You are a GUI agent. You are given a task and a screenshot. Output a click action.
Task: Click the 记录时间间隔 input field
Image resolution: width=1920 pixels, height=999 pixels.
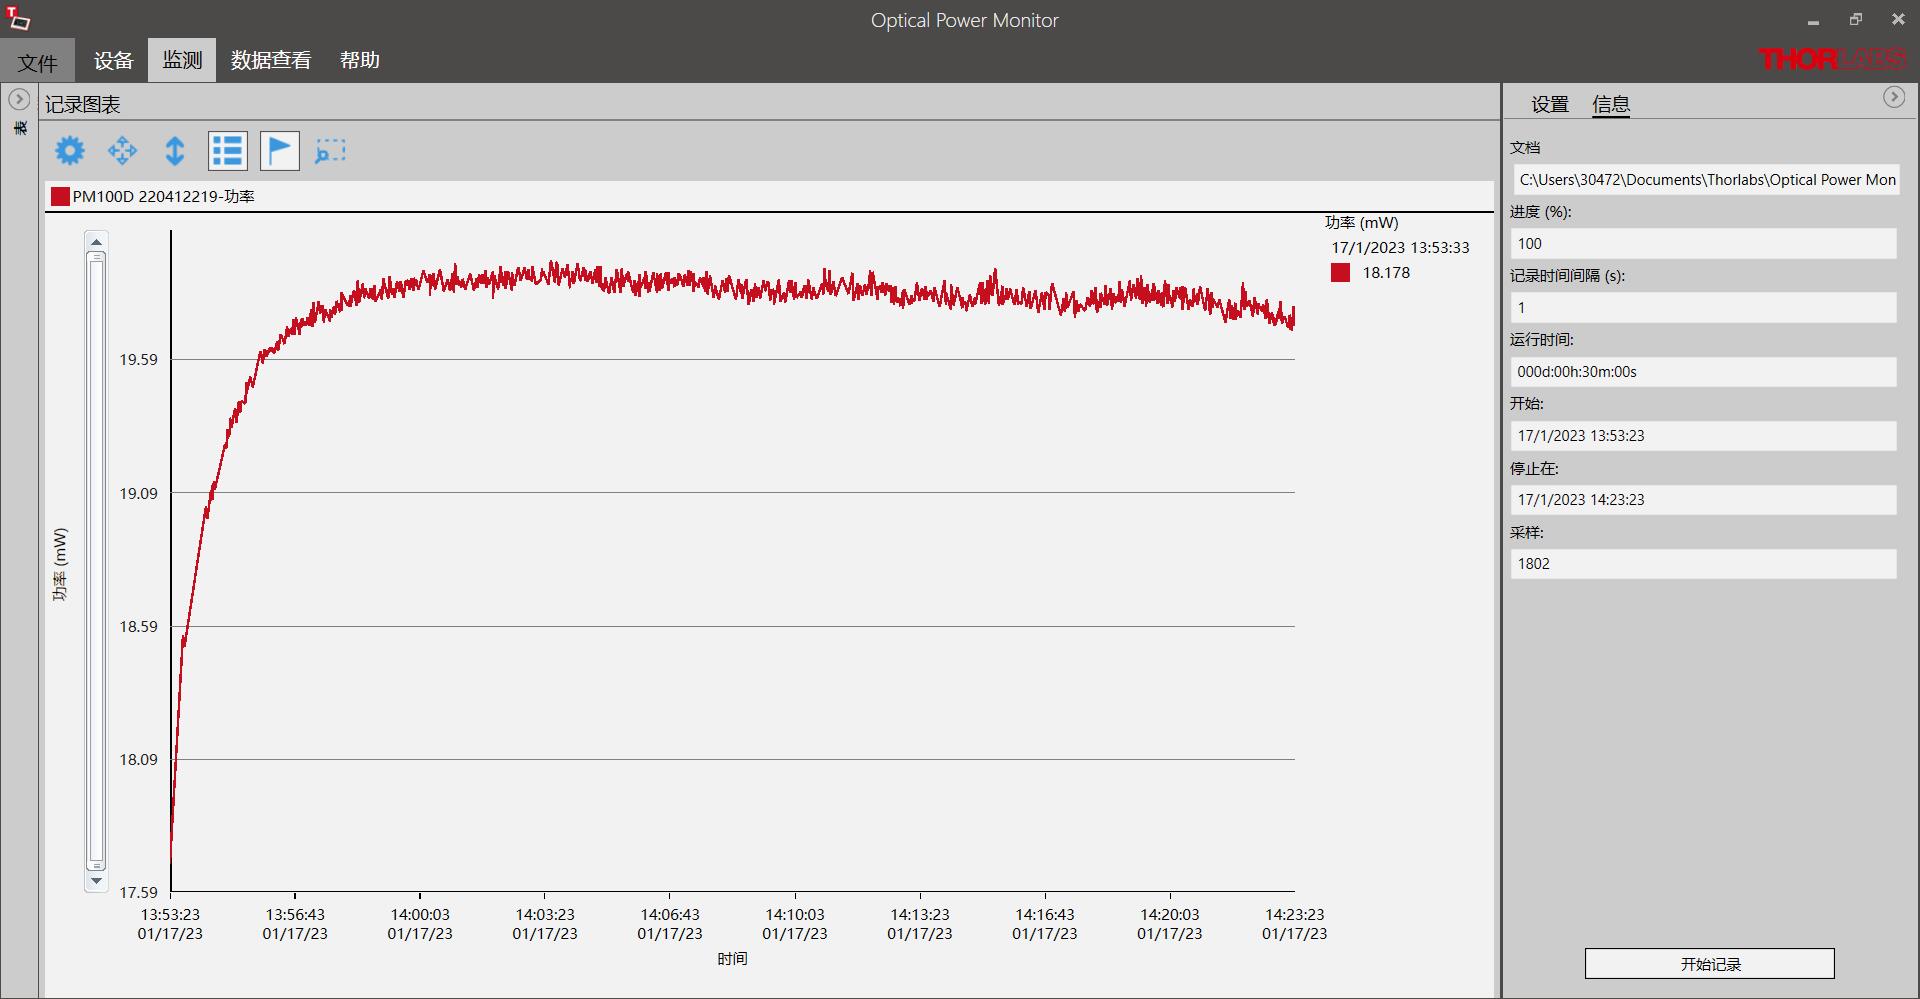tap(1702, 308)
